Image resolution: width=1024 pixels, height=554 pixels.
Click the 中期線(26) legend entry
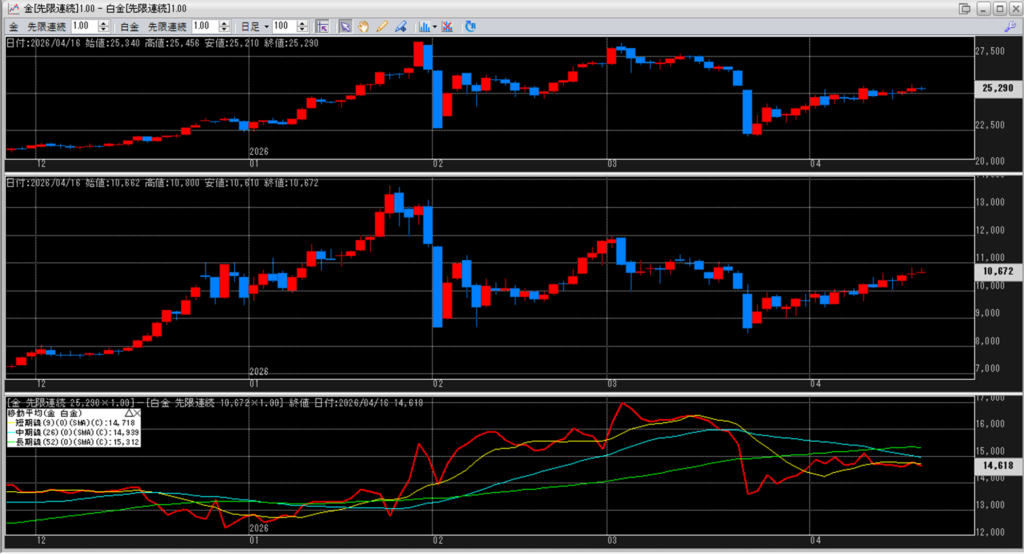(74, 432)
